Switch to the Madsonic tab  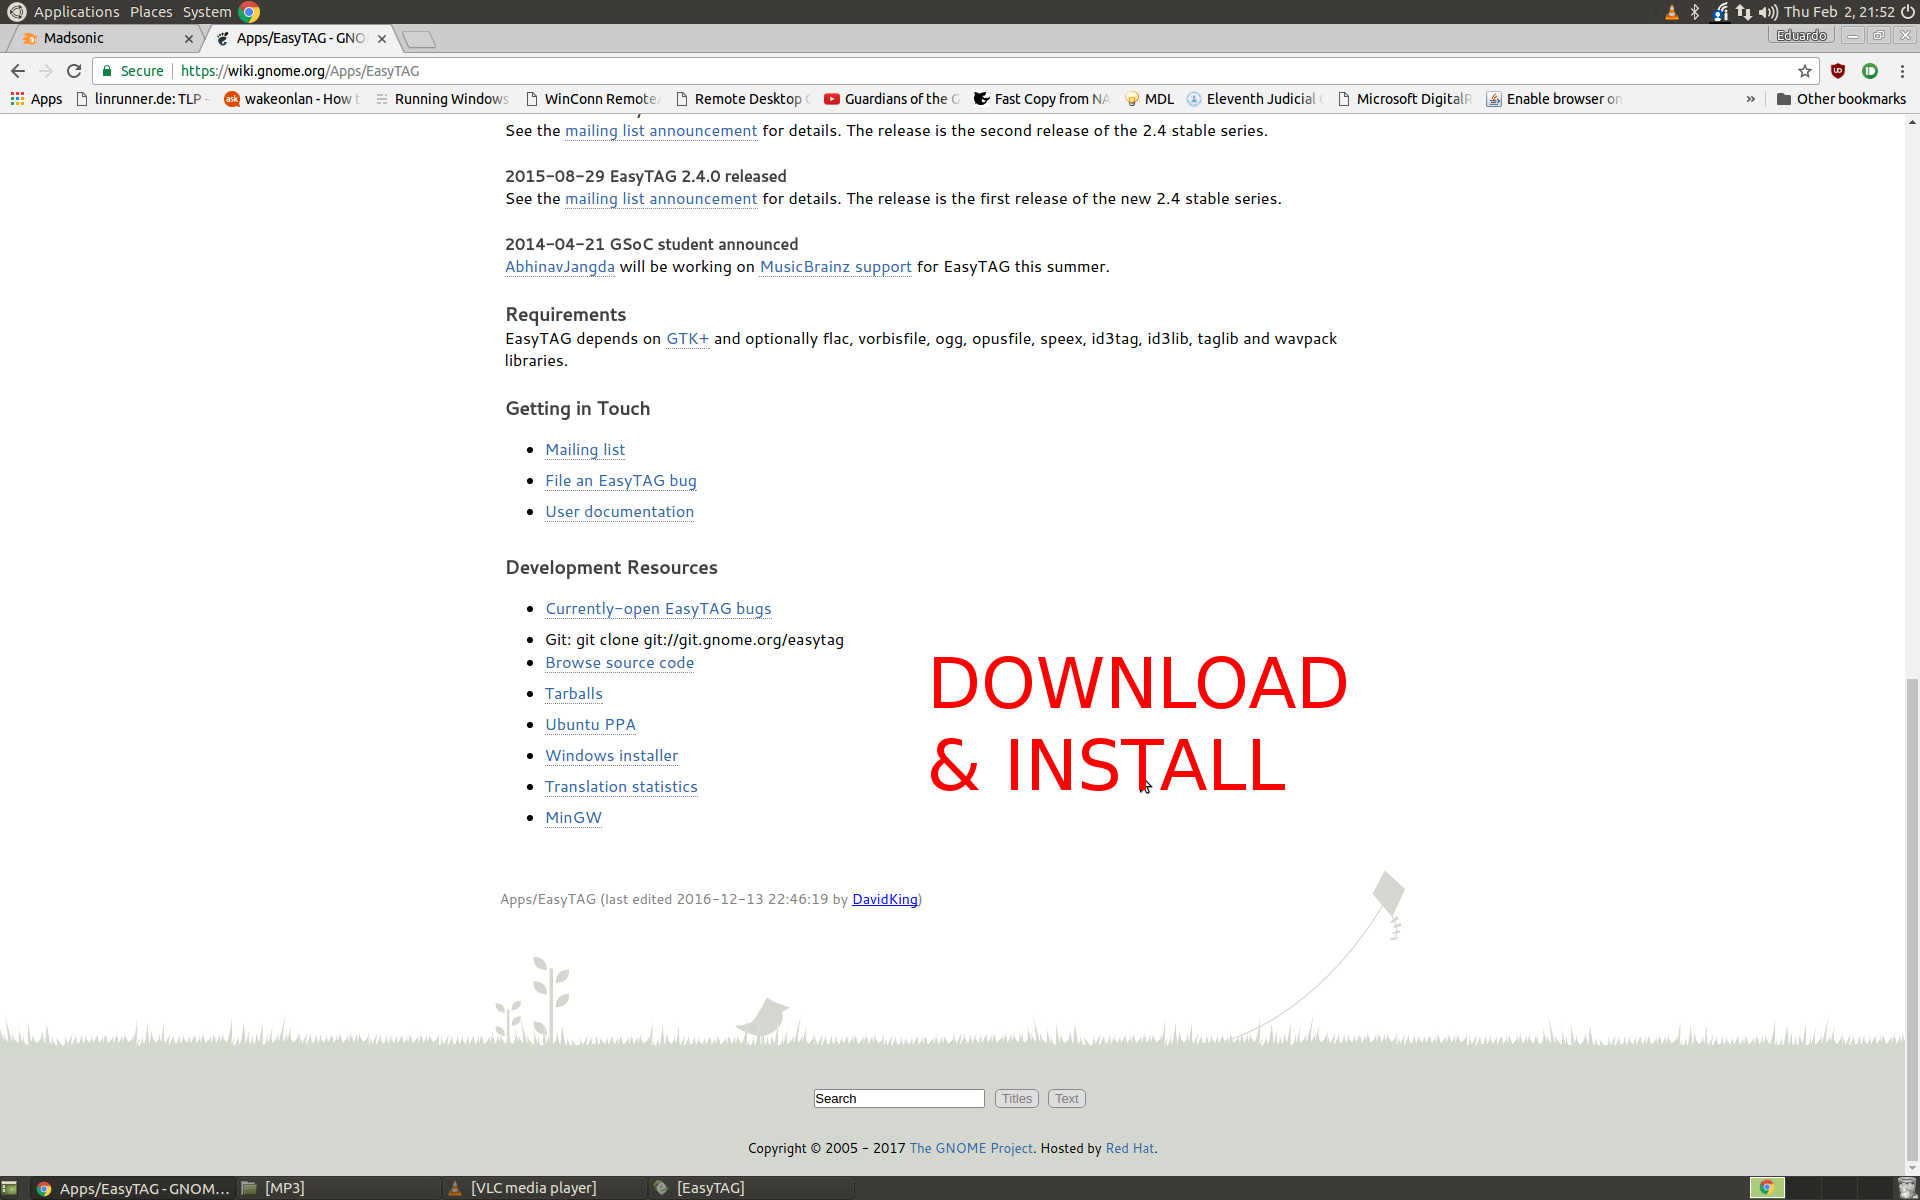point(105,38)
